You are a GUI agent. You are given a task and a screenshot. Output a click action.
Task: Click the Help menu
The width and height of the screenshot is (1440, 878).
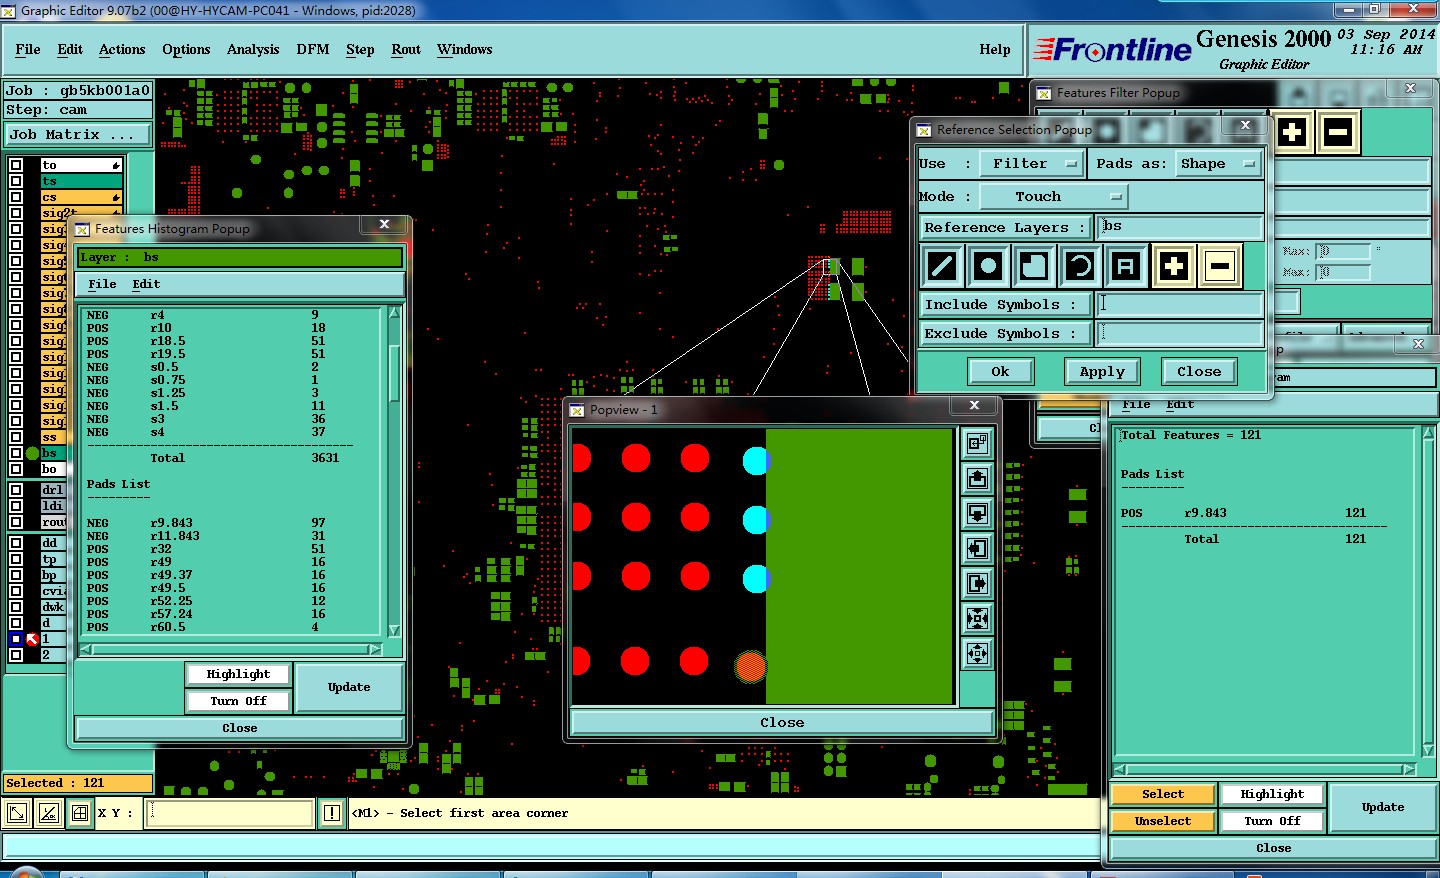tap(995, 49)
